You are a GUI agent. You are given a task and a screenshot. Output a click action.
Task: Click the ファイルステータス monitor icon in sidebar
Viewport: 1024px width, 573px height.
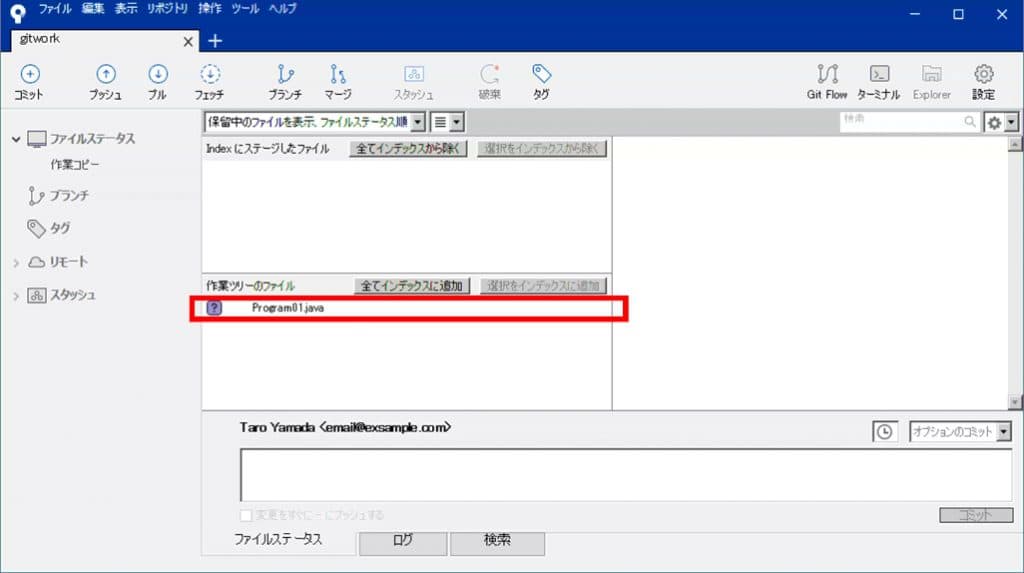coord(37,139)
